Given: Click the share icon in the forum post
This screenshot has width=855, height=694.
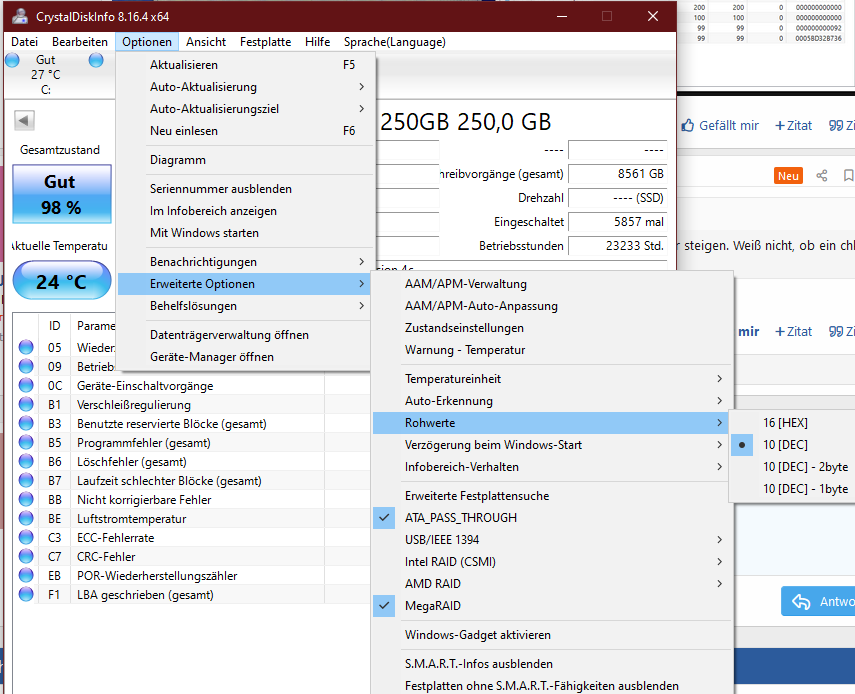Looking at the screenshot, I should click(822, 176).
